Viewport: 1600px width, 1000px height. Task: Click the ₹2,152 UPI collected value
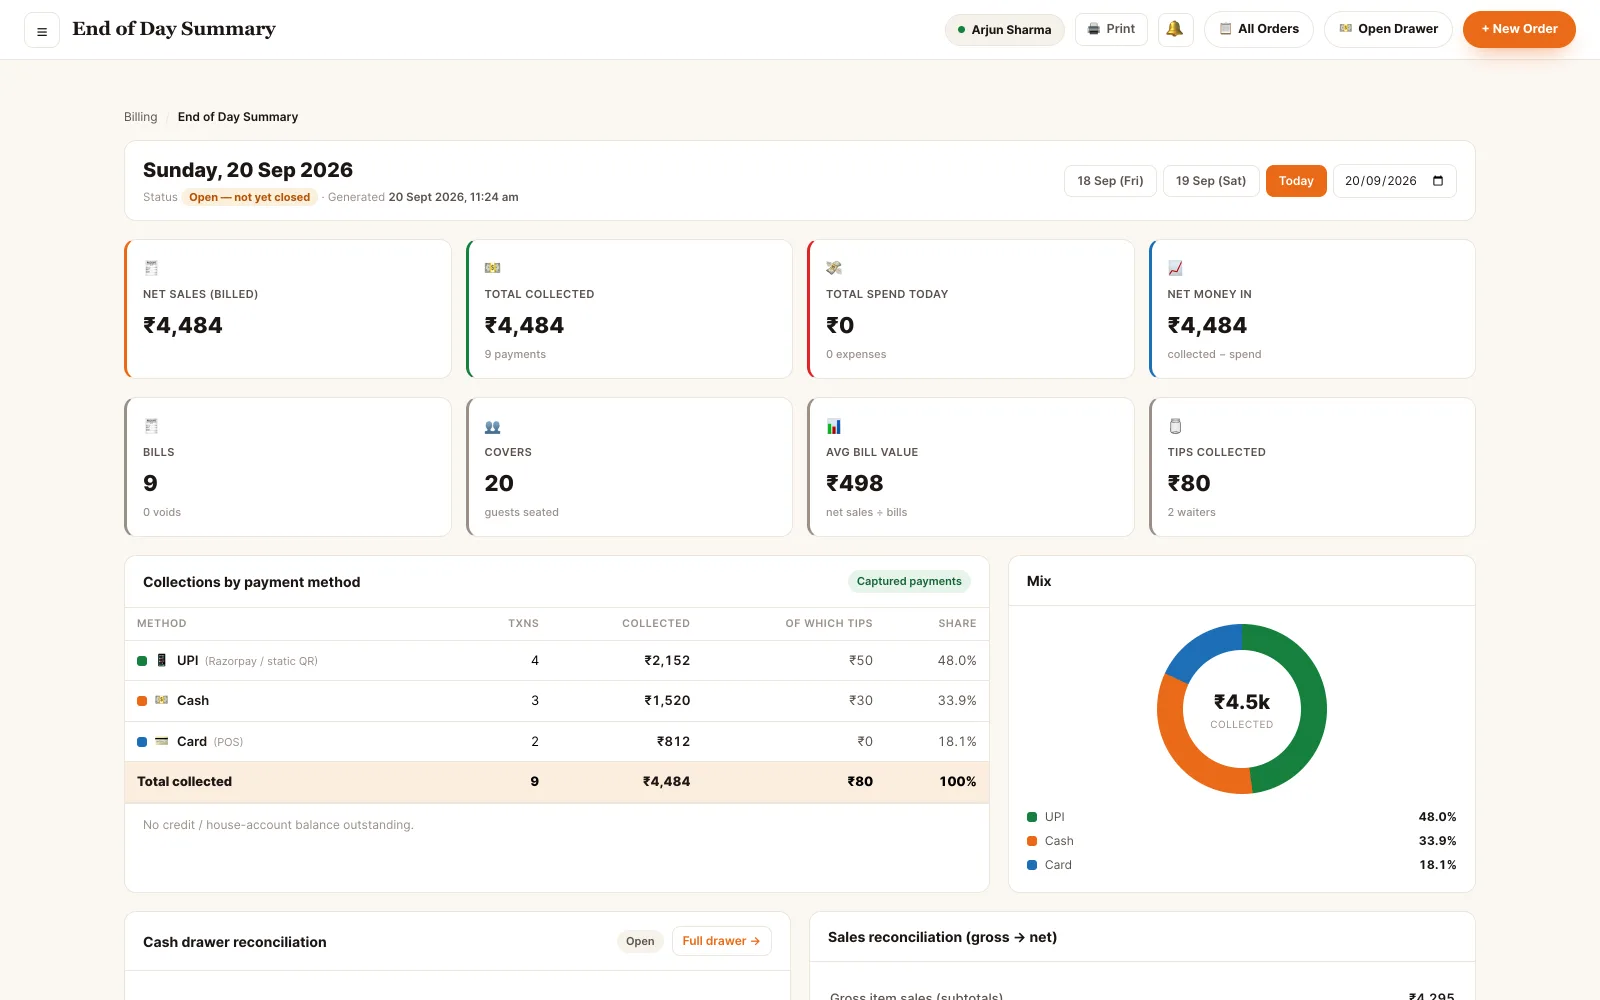(667, 660)
